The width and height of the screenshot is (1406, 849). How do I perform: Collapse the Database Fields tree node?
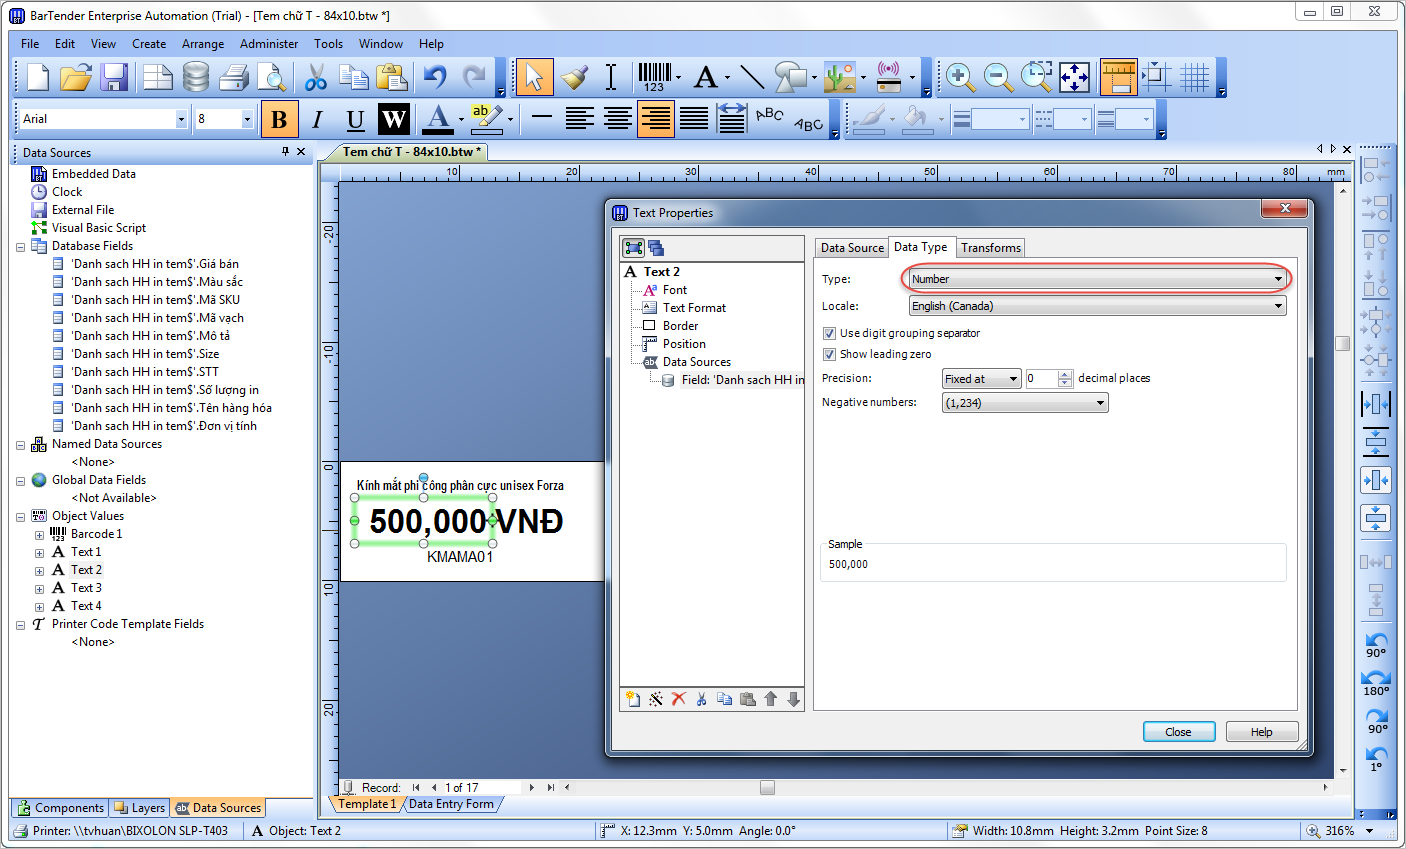coord(20,246)
